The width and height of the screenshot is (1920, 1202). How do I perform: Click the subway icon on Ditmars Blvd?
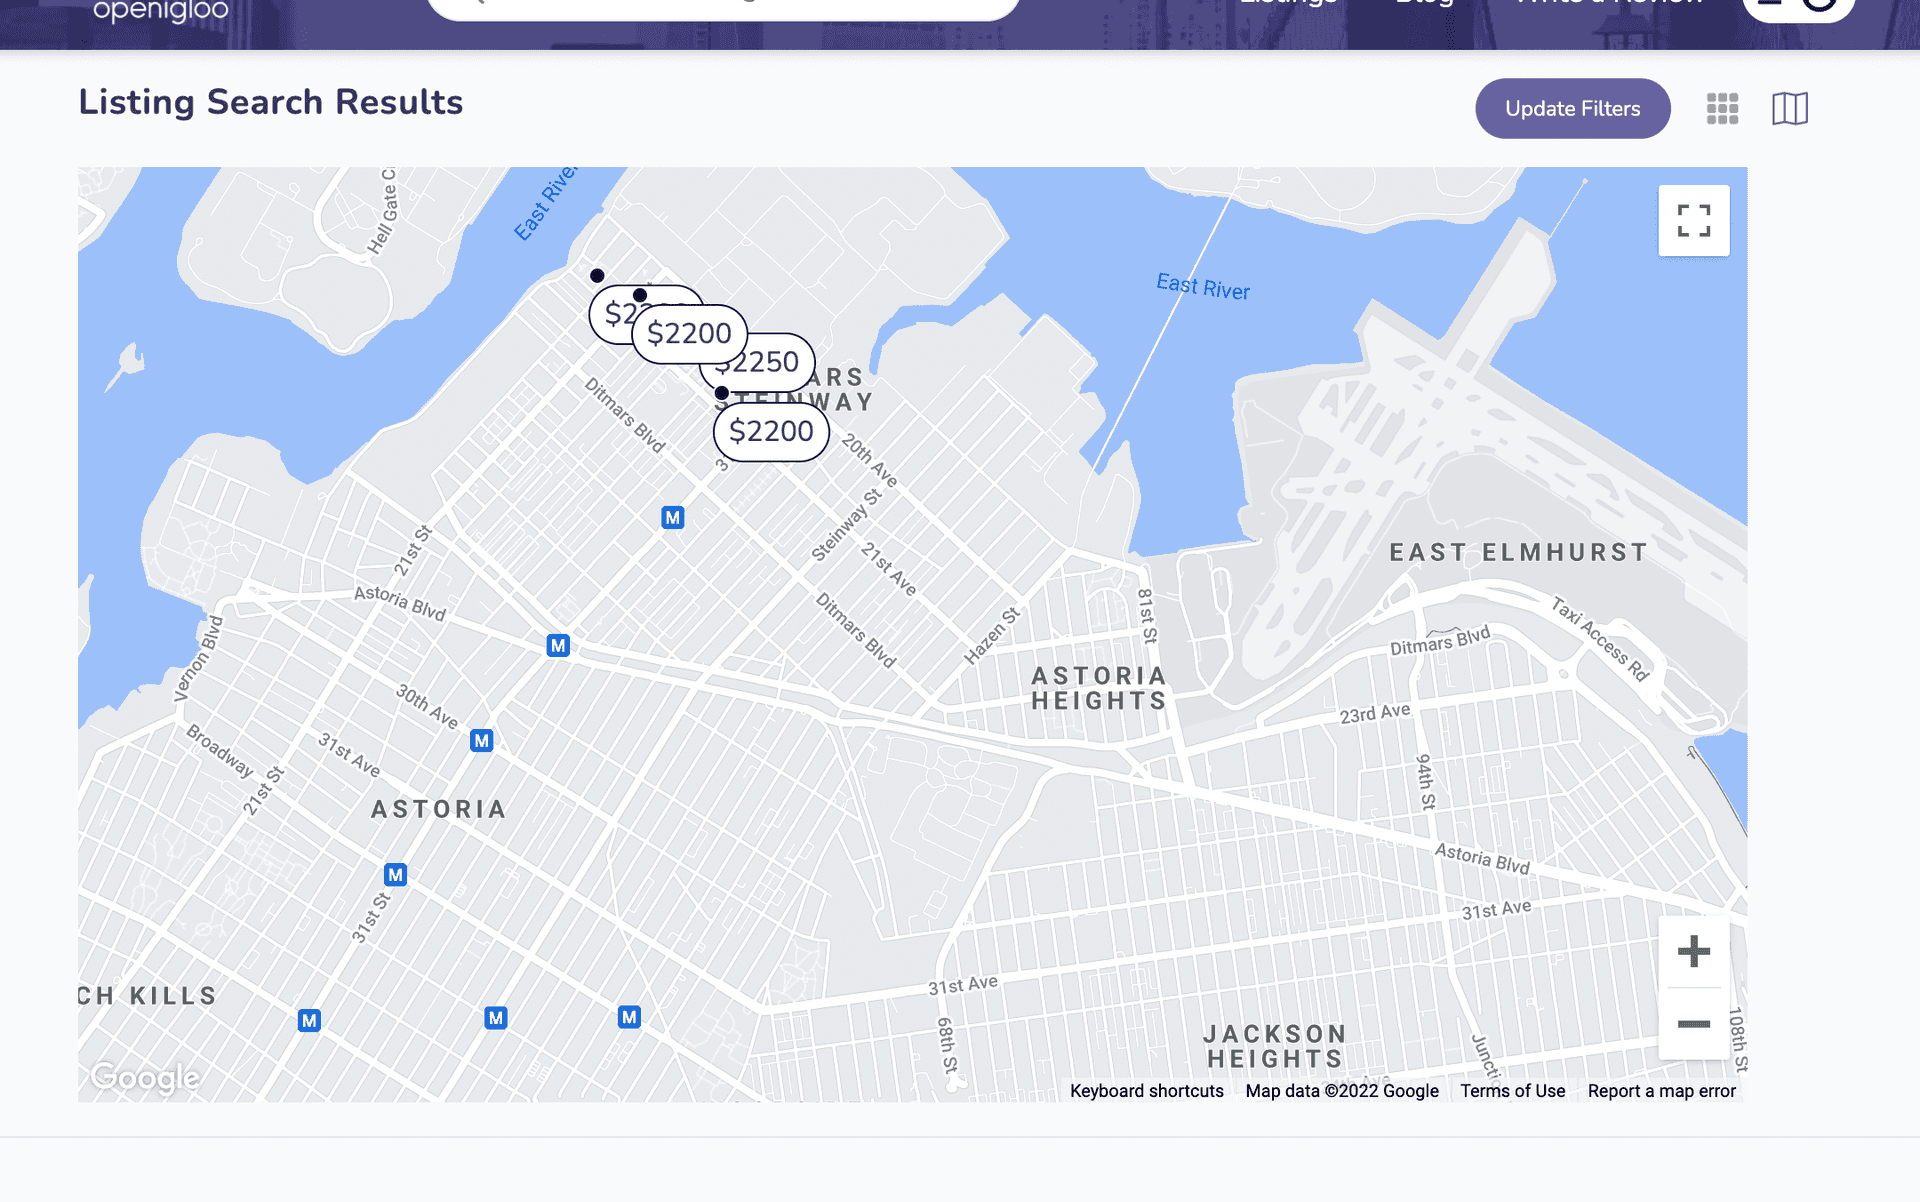[x=673, y=518]
